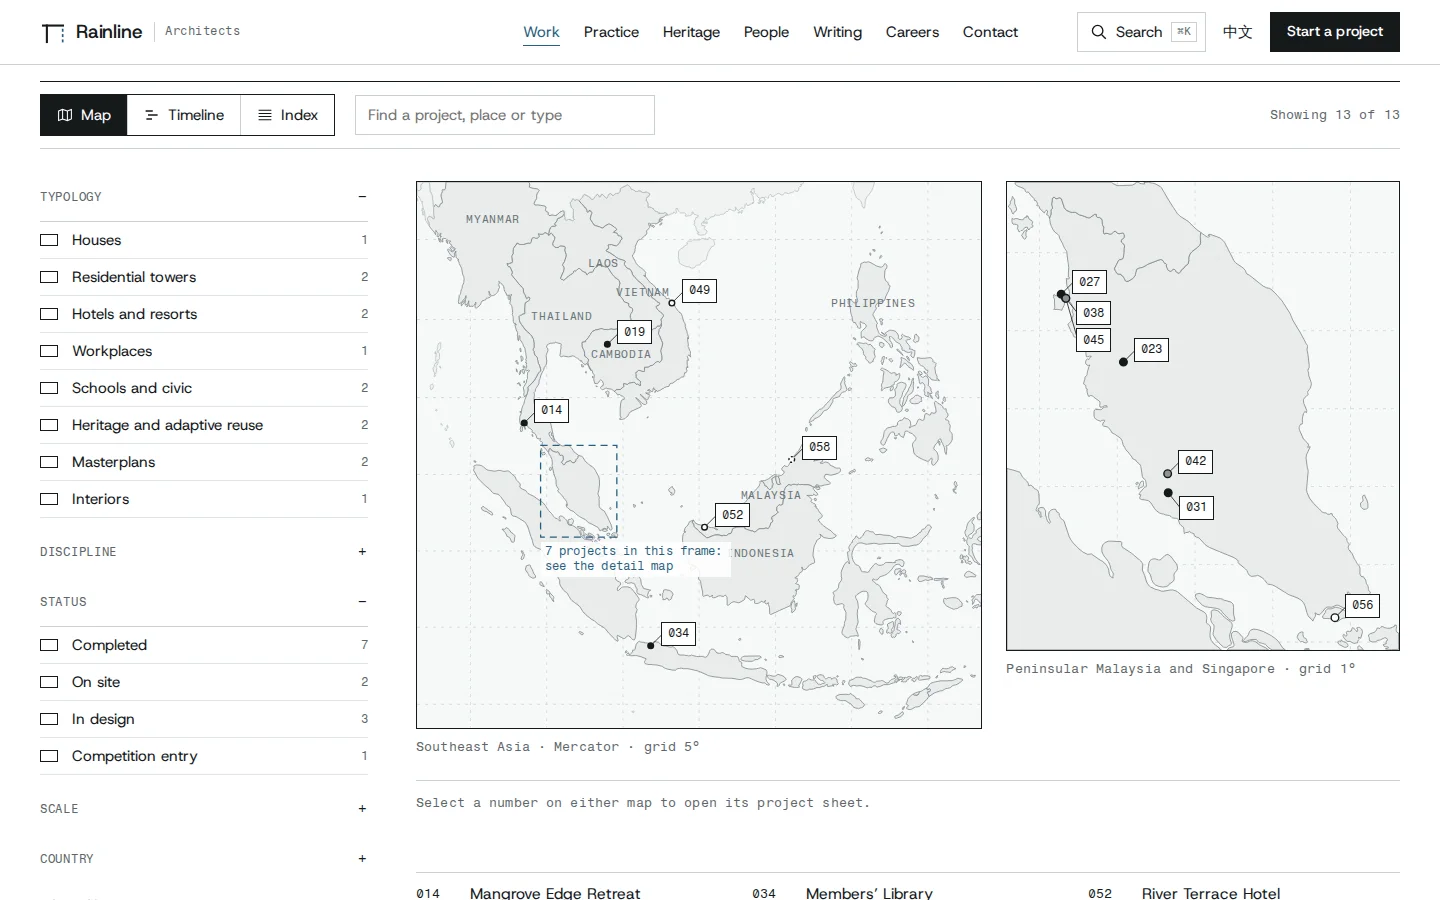This screenshot has width=1440, height=900.
Task: Enable Heritage and adaptive reuse filter
Action: click(x=49, y=425)
